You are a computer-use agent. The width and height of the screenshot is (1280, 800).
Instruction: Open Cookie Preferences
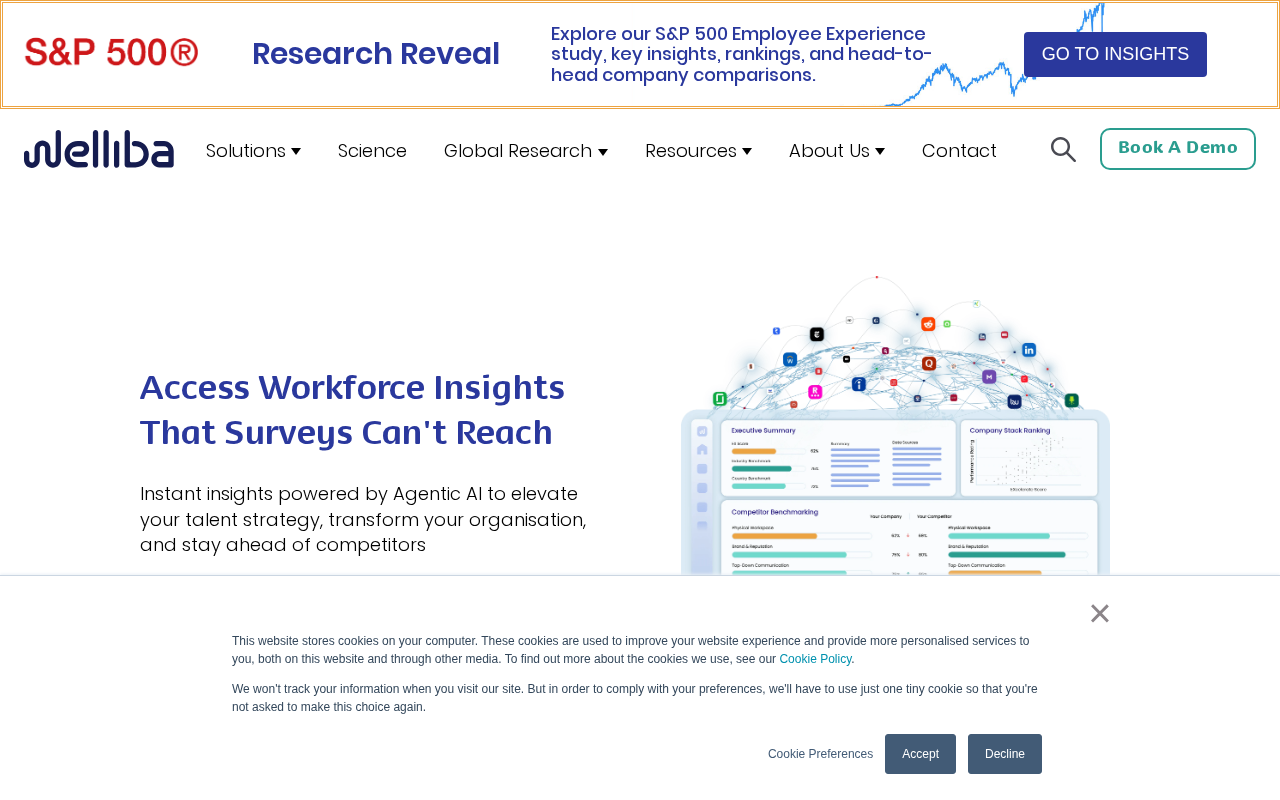pos(820,754)
